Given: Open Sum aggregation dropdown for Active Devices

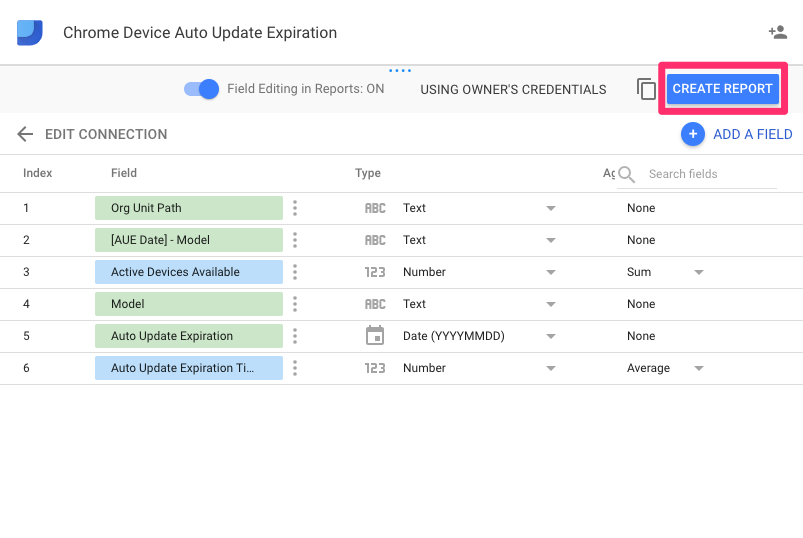Looking at the screenshot, I should tap(698, 272).
